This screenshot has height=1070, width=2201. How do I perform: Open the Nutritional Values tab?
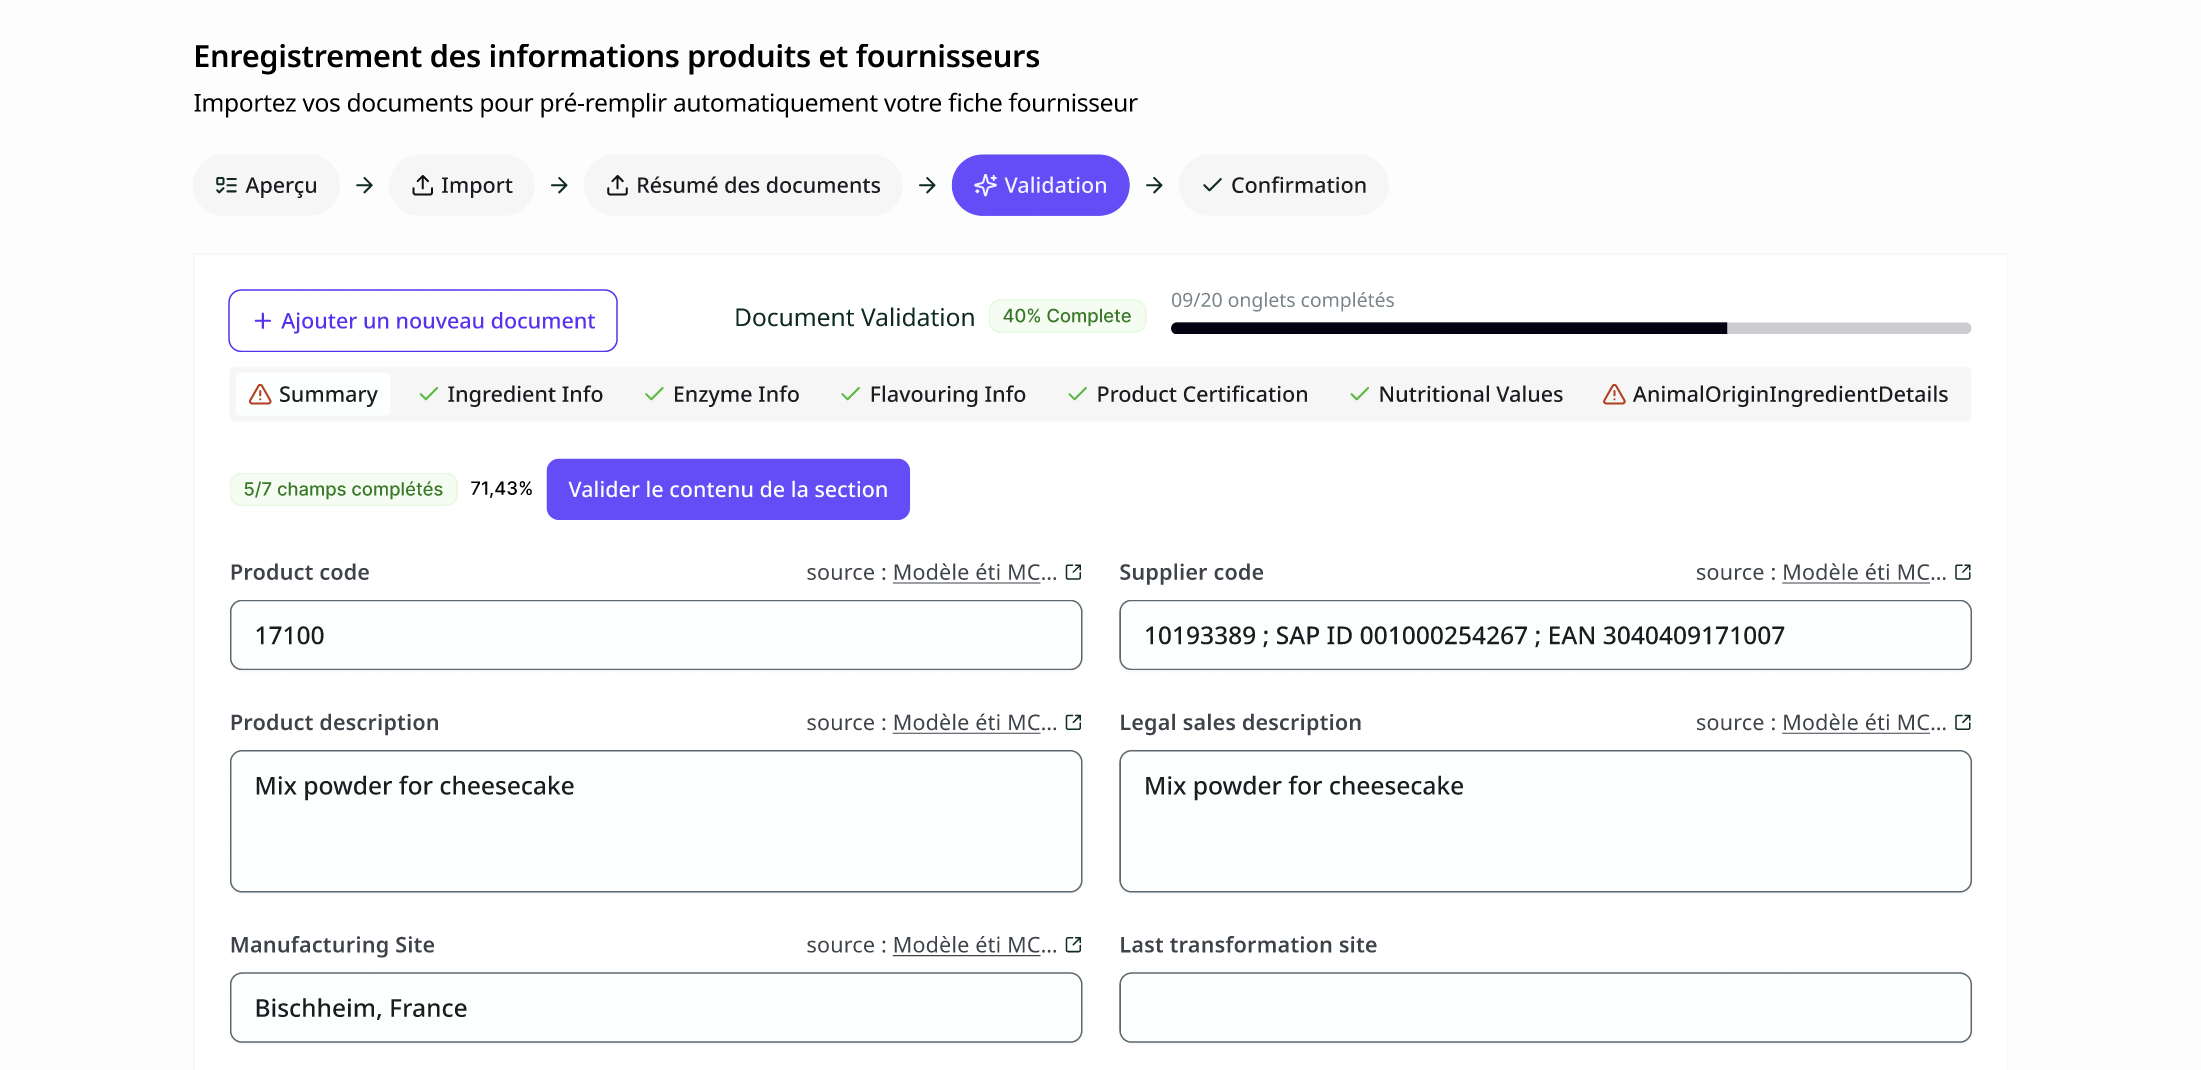pyautogui.click(x=1456, y=395)
